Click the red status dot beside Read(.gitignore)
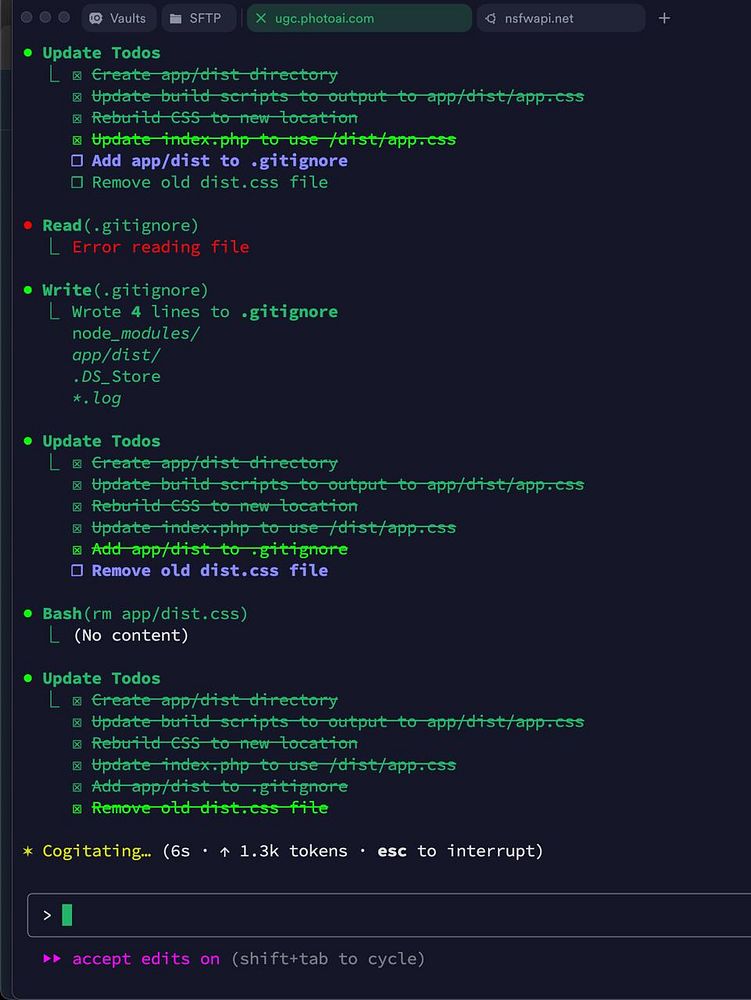 click(28, 225)
